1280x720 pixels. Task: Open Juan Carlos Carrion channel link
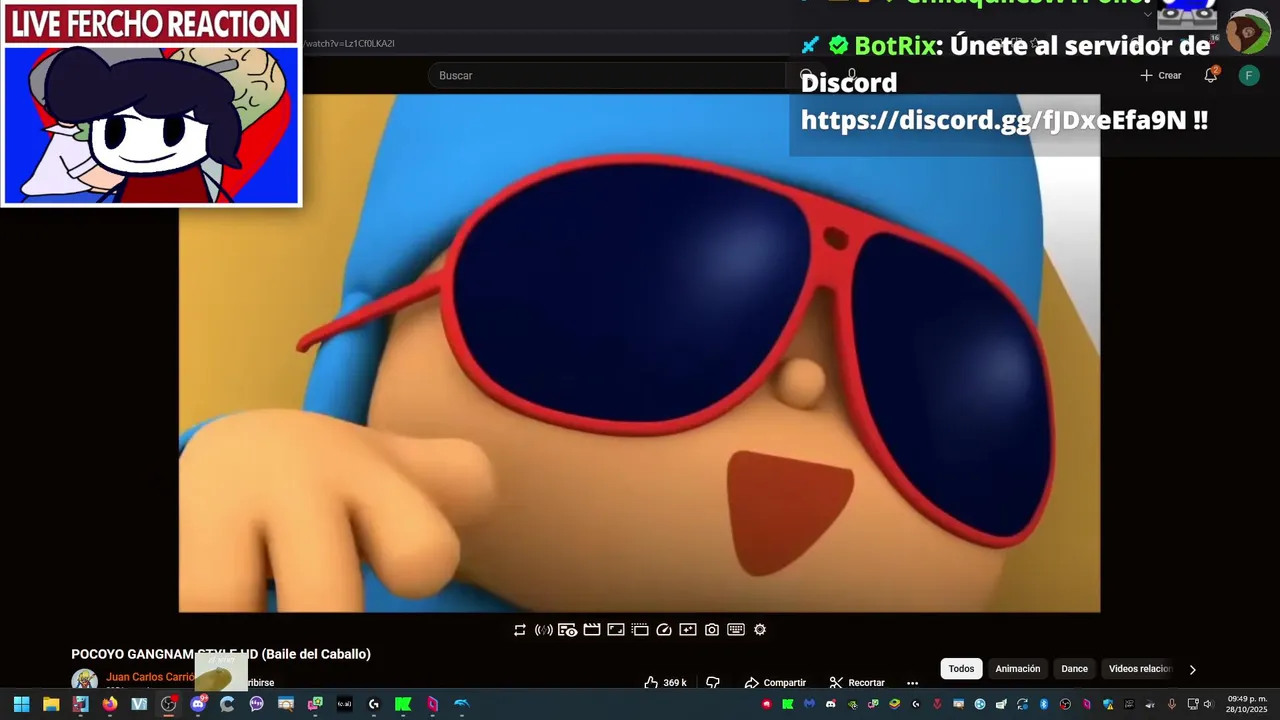point(150,677)
